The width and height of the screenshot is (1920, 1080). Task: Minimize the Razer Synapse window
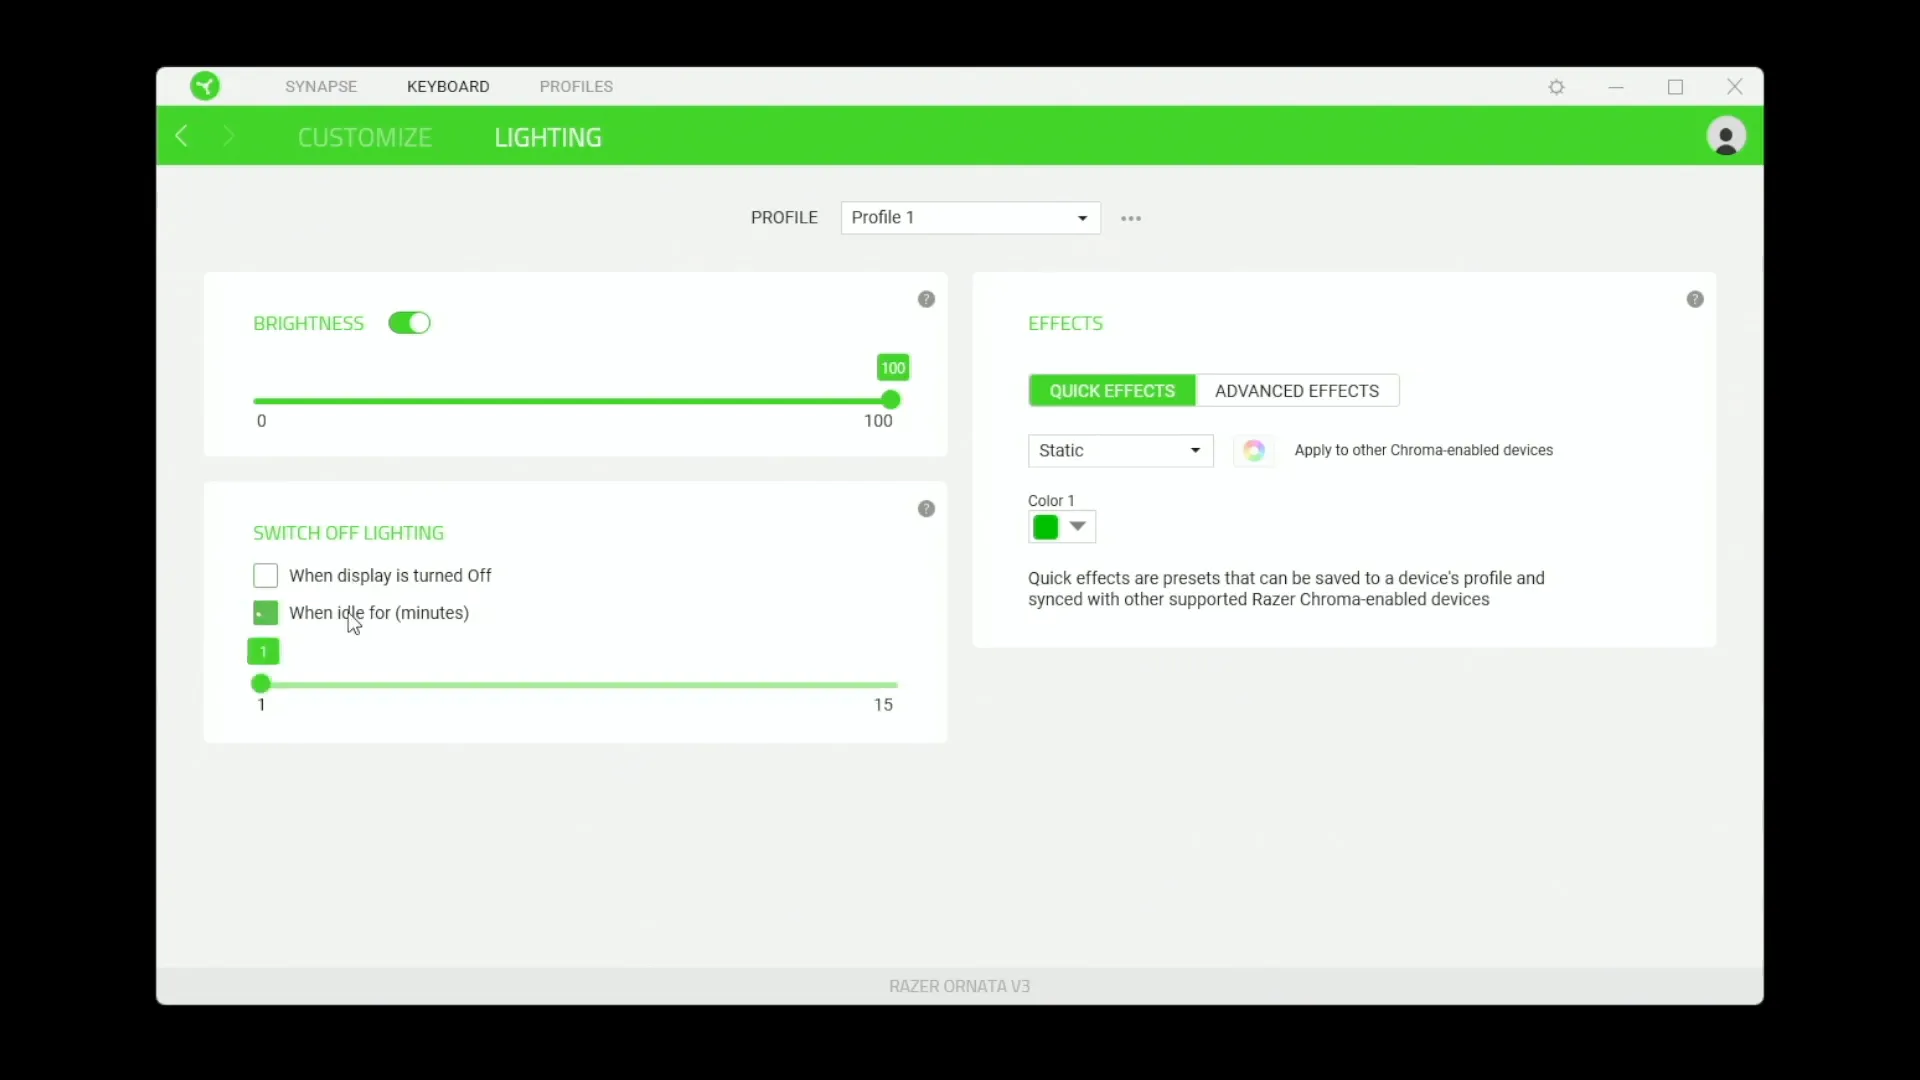pos(1616,87)
